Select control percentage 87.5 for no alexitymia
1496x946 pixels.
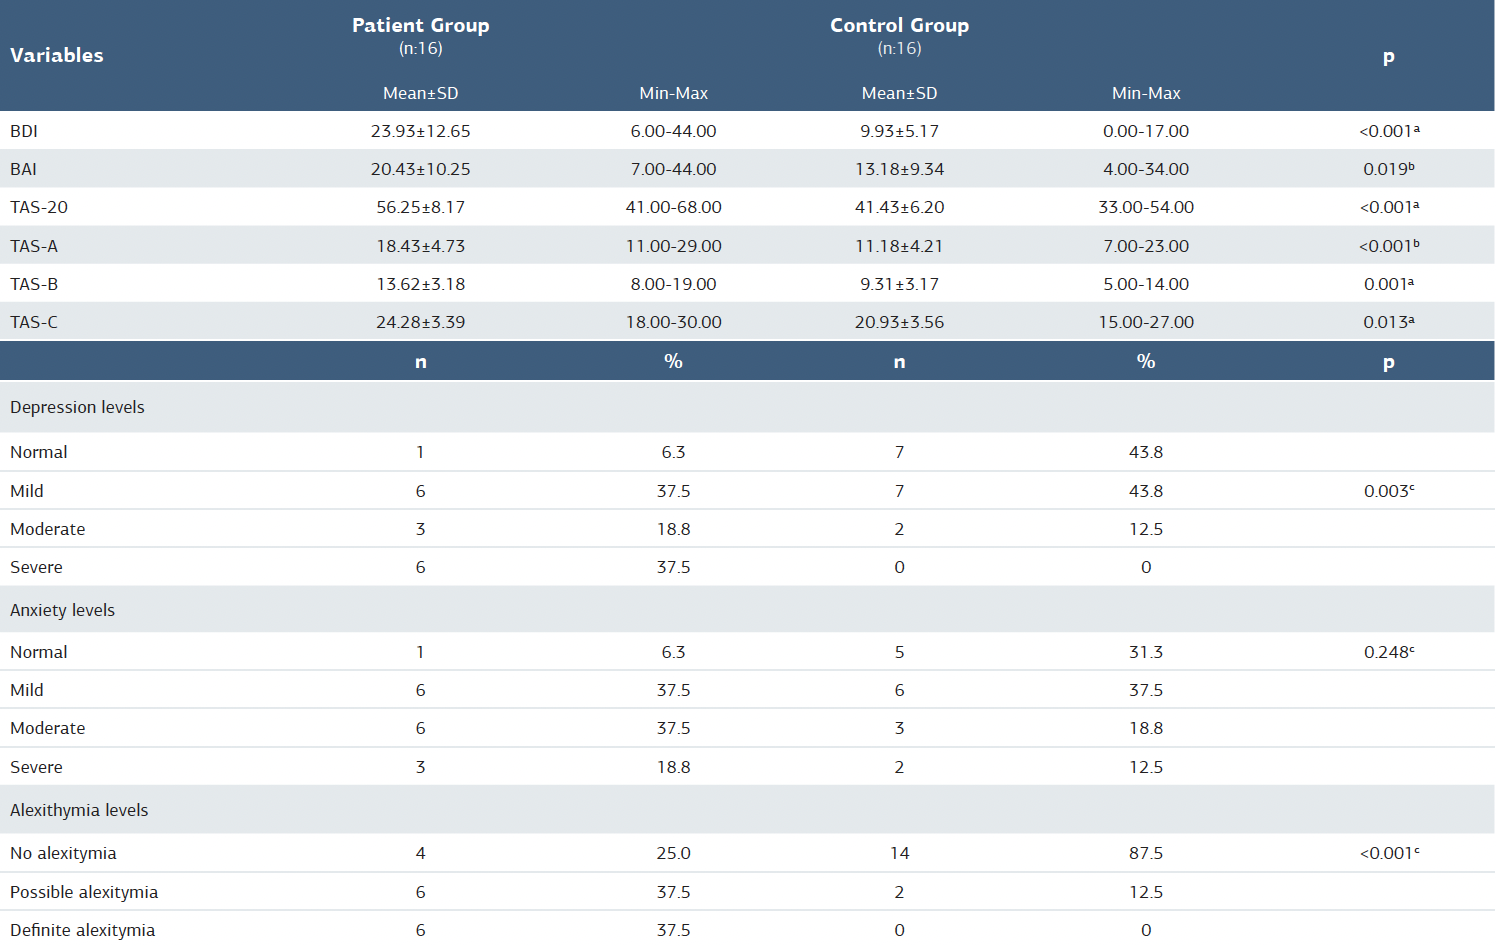pos(1146,853)
